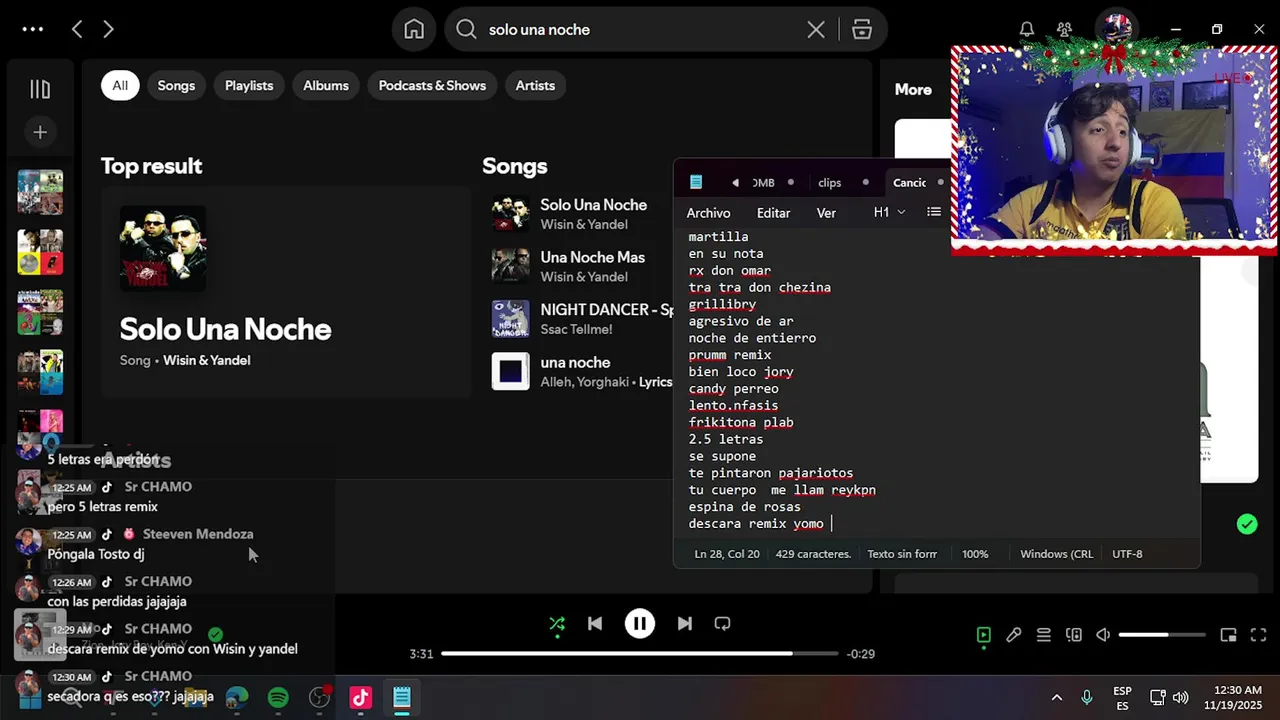1280x720 pixels.
Task: Clear the search field with the X
Action: (x=816, y=30)
